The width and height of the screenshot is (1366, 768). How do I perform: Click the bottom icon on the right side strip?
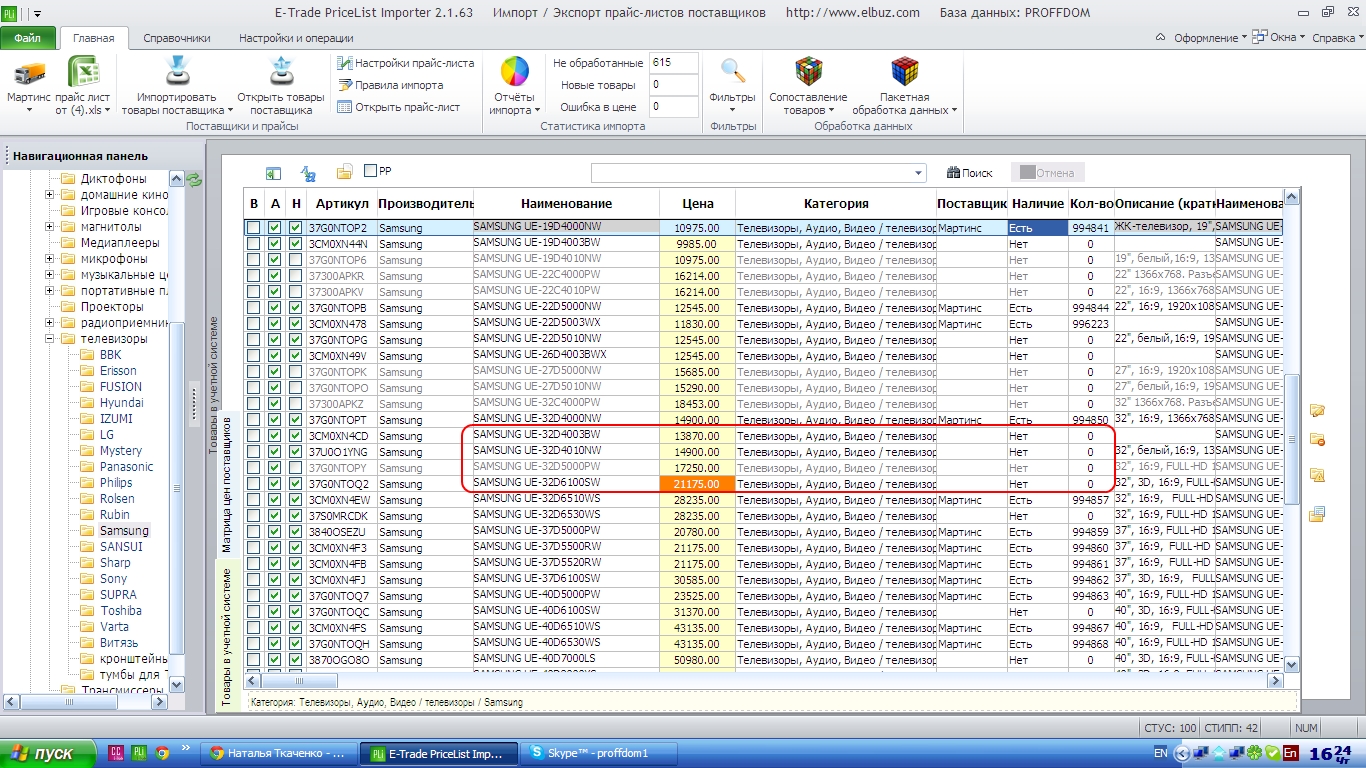(1317, 514)
